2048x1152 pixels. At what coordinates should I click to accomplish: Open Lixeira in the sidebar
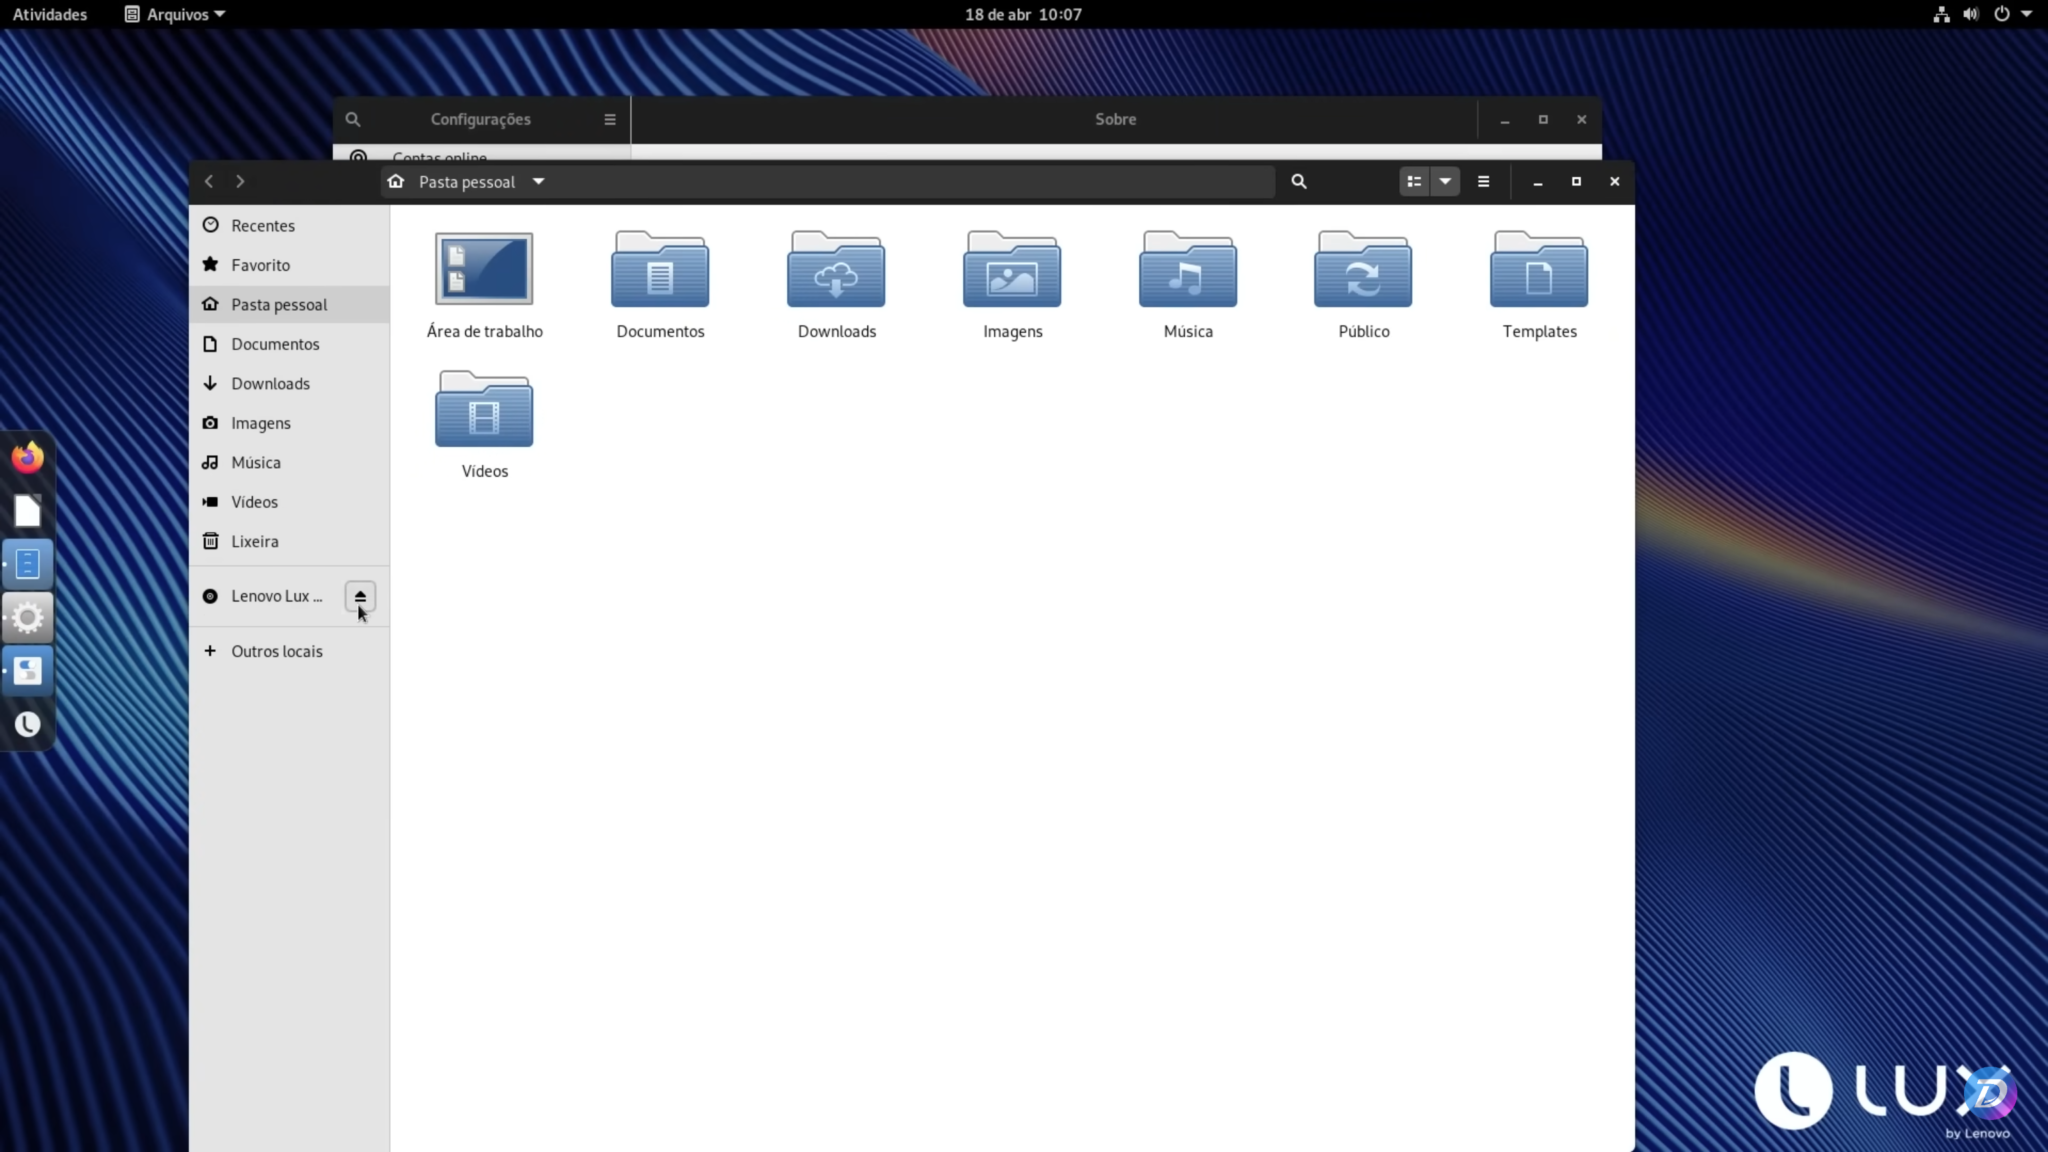tap(254, 541)
